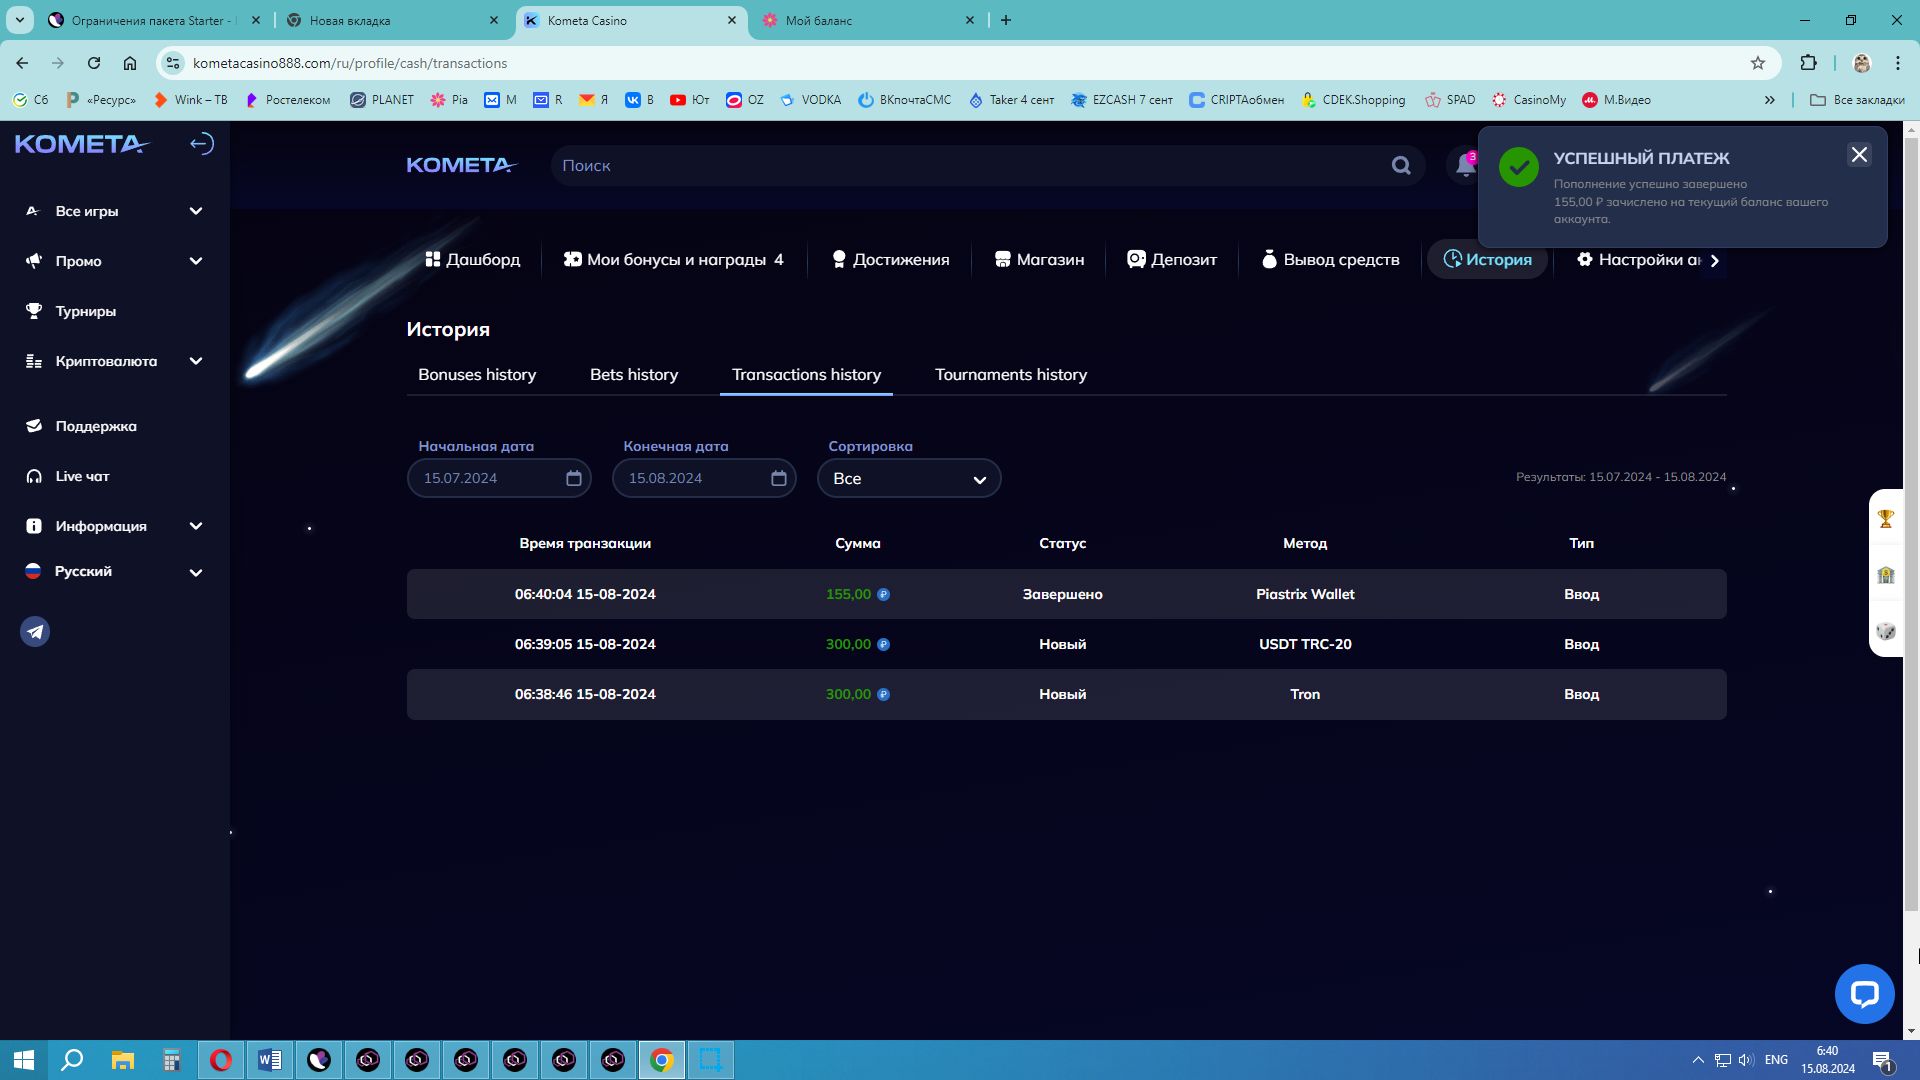
Task: Open notifications bell icon
Action: [x=1465, y=165]
